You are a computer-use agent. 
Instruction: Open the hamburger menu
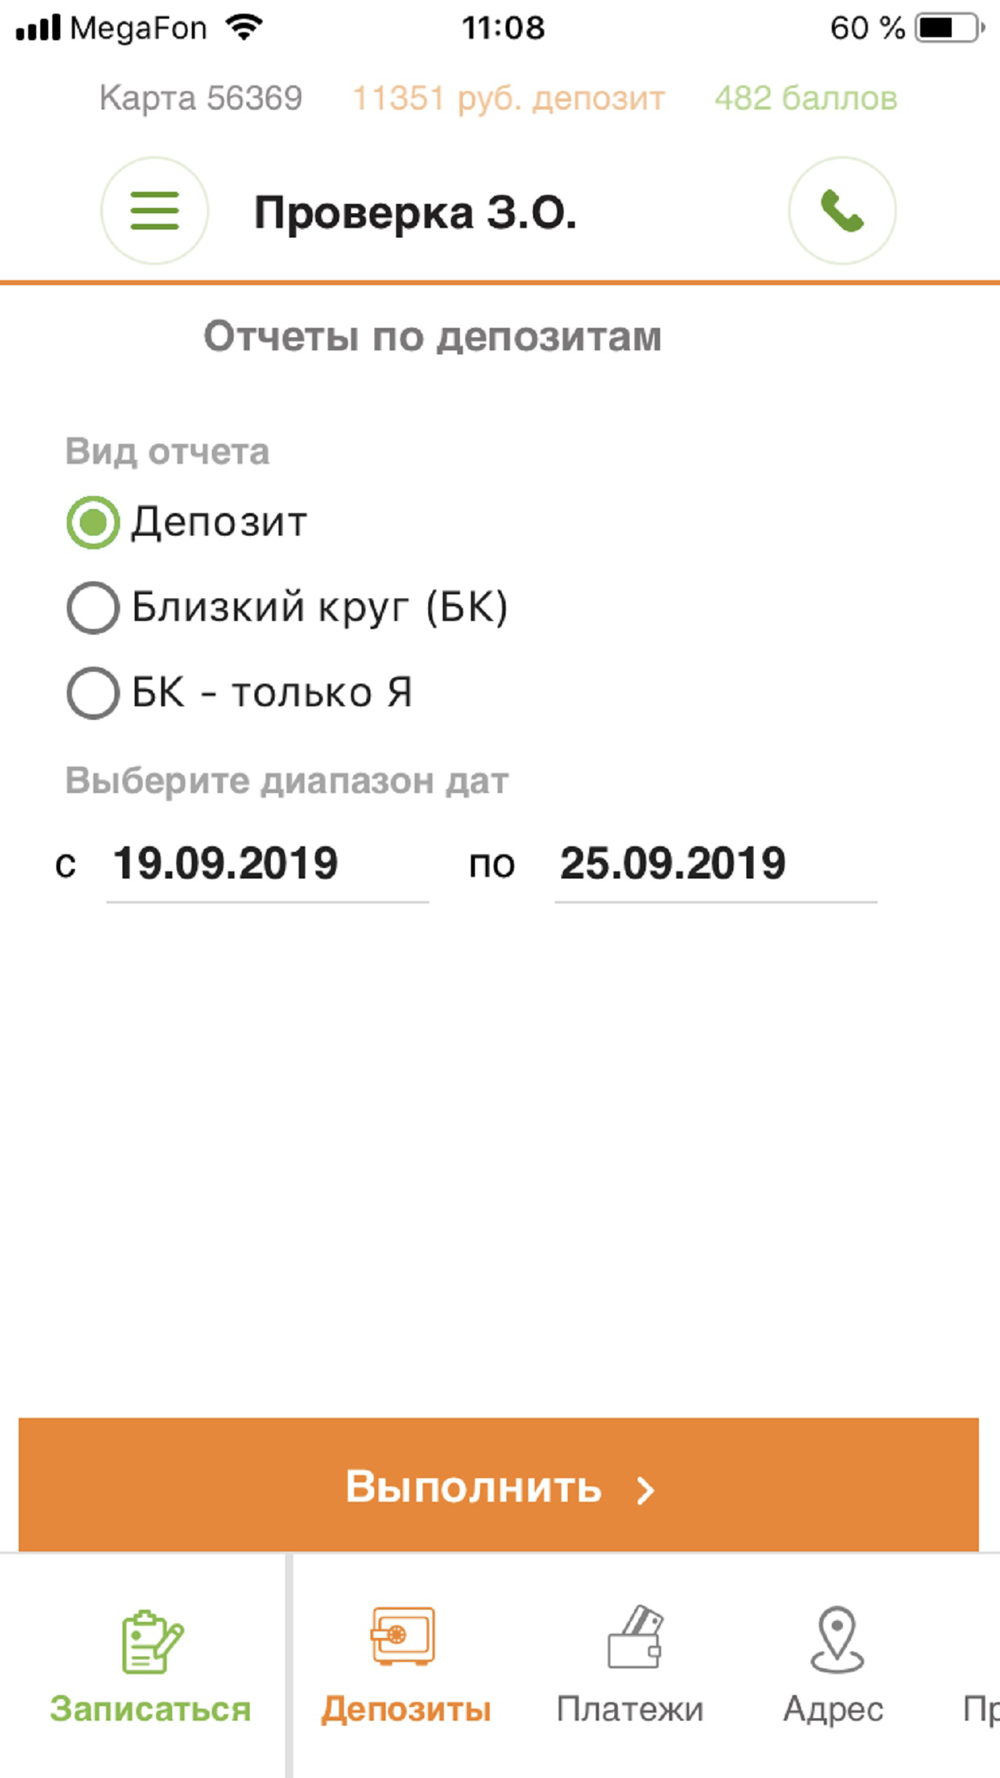(x=154, y=211)
